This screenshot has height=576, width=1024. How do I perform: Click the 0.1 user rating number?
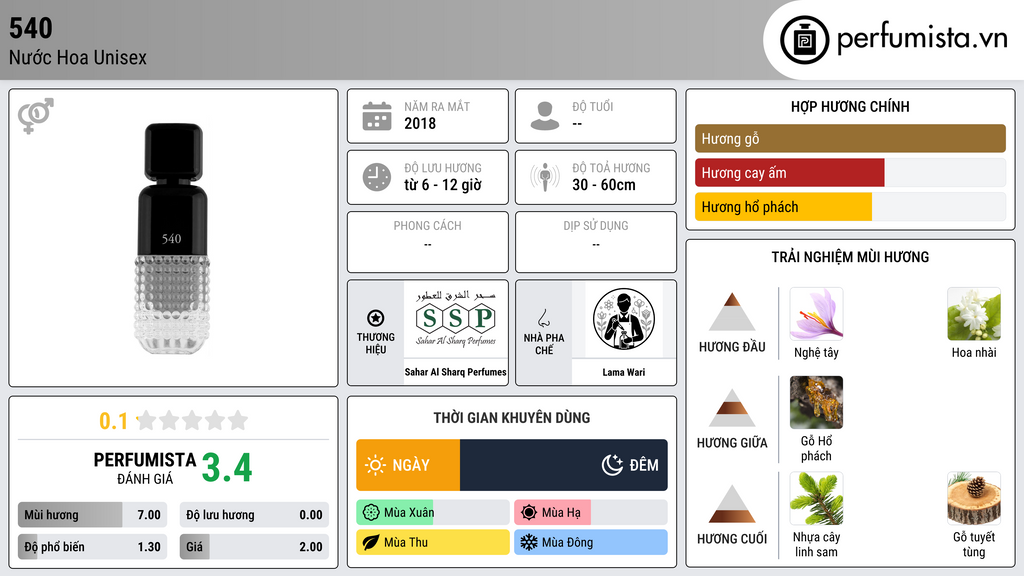[x=114, y=421]
